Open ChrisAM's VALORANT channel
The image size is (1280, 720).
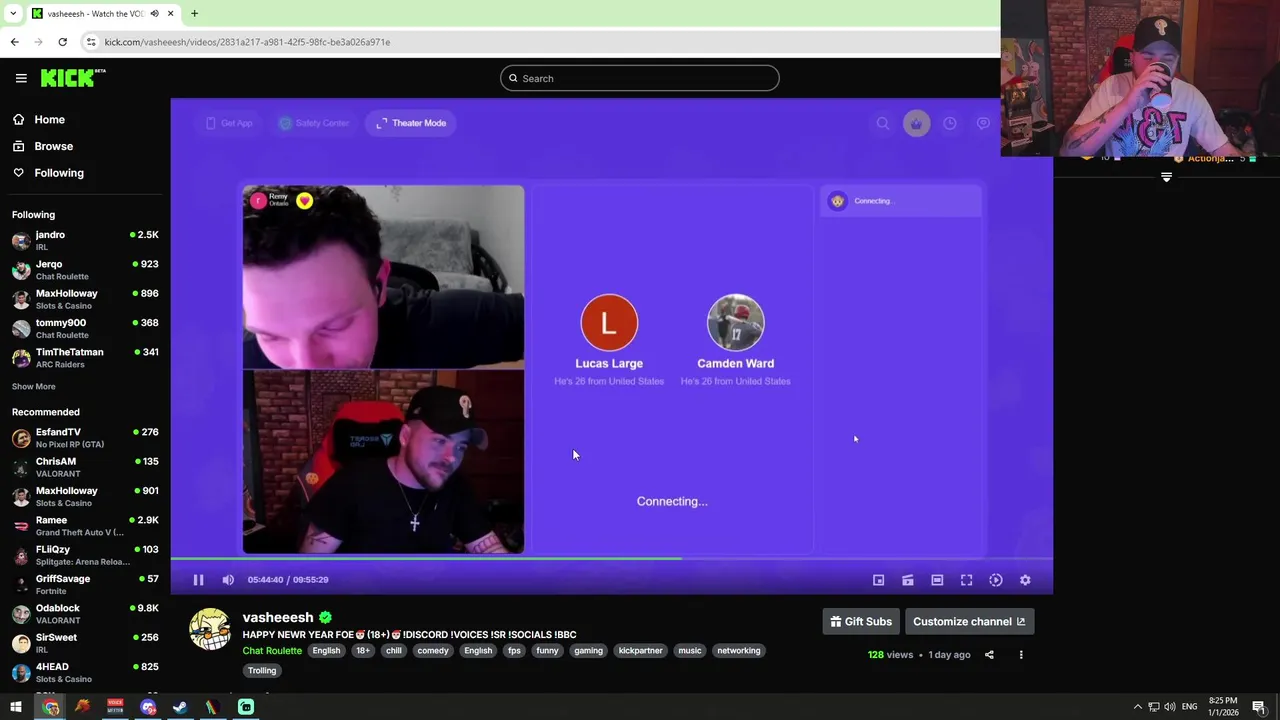[85, 467]
